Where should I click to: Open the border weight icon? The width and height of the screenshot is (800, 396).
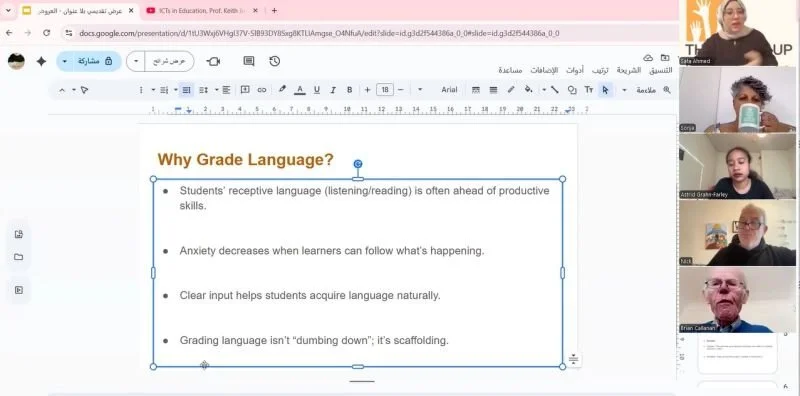click(493, 90)
